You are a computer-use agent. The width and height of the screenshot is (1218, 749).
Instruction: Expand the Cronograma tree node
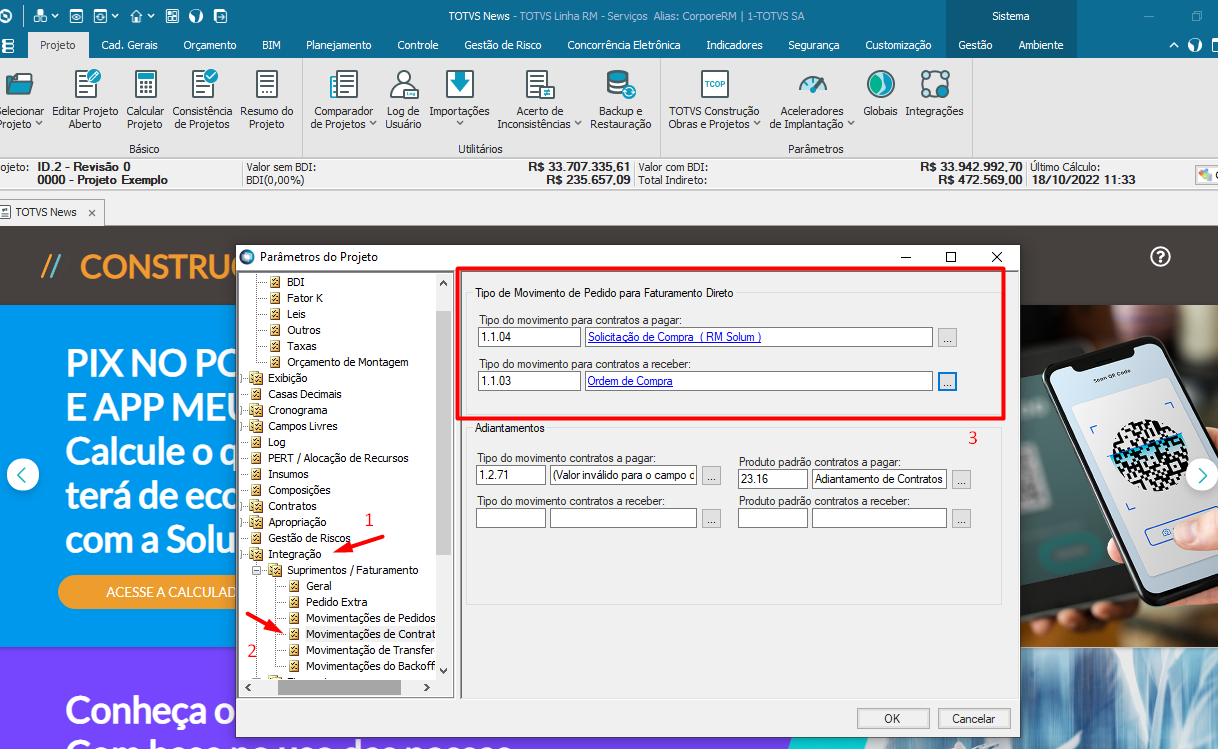(x=243, y=410)
